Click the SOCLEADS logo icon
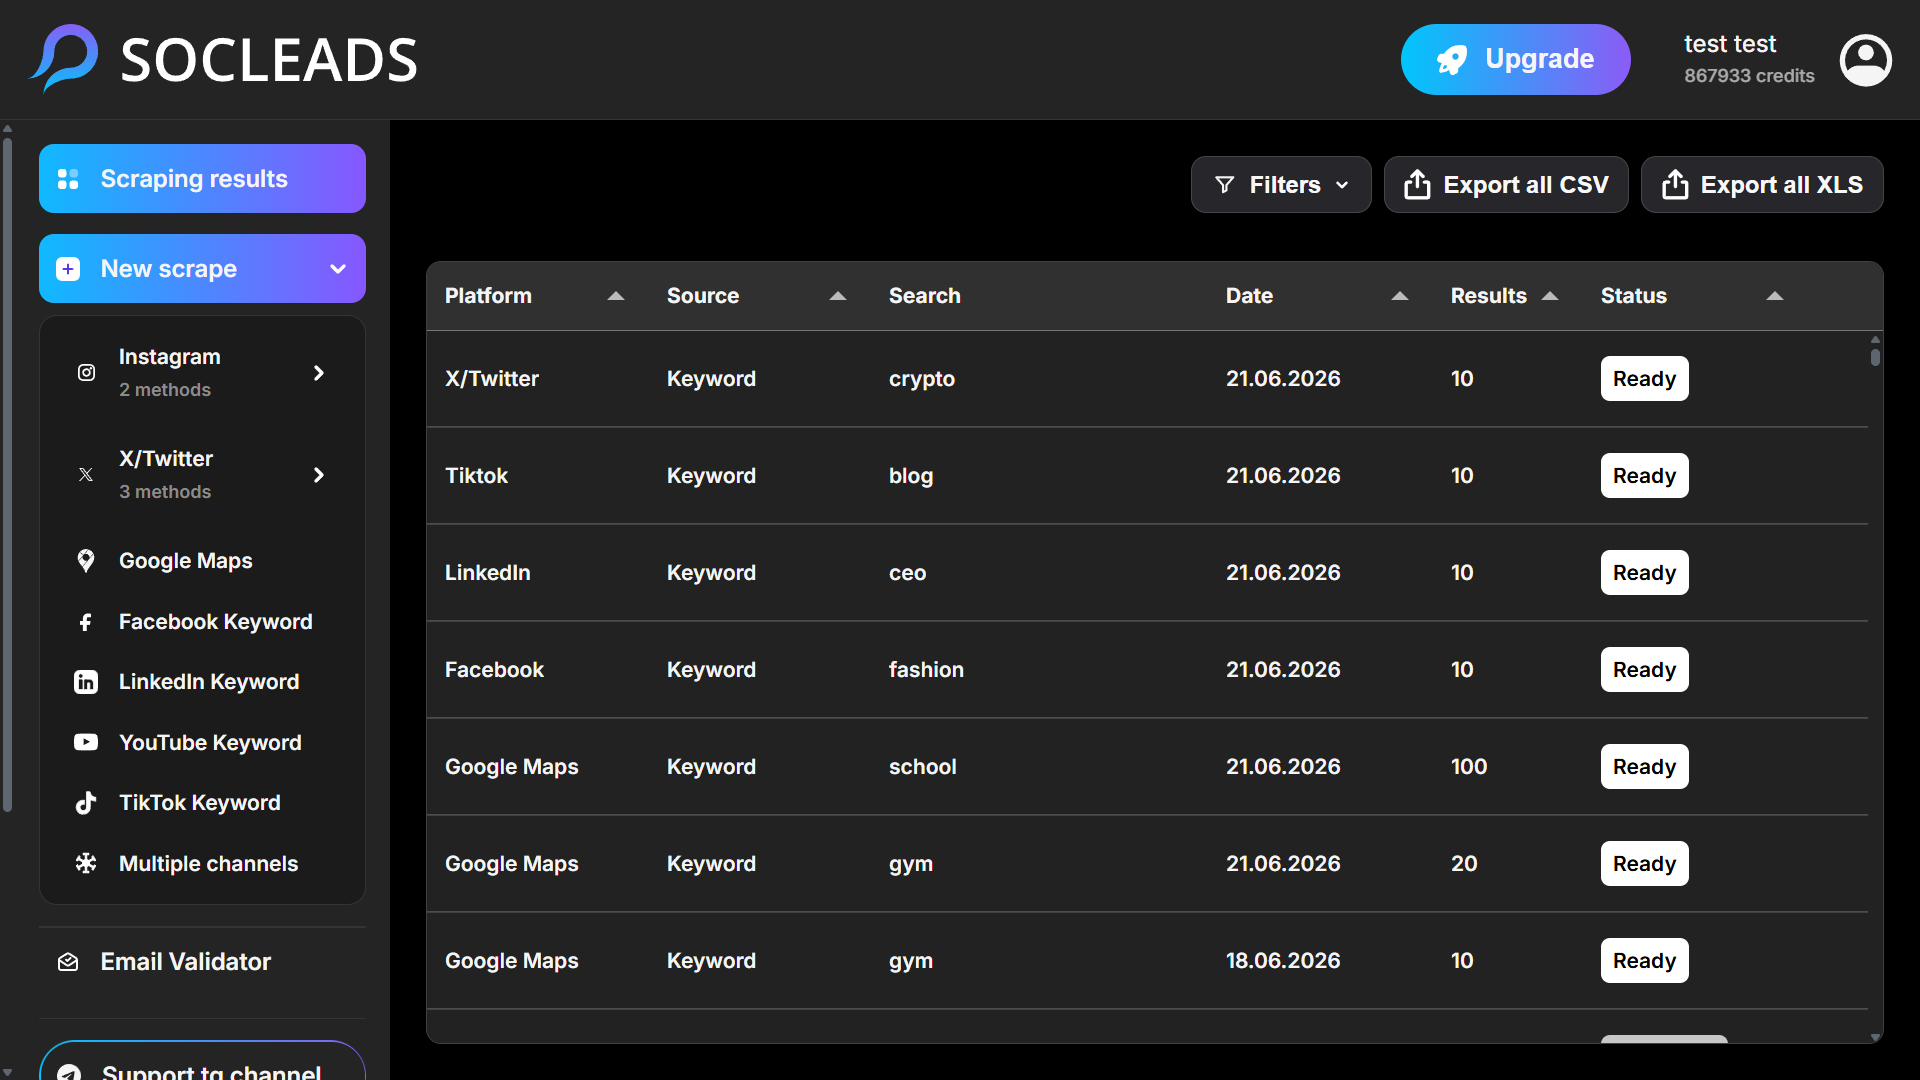The width and height of the screenshot is (1920, 1080). pos(65,58)
